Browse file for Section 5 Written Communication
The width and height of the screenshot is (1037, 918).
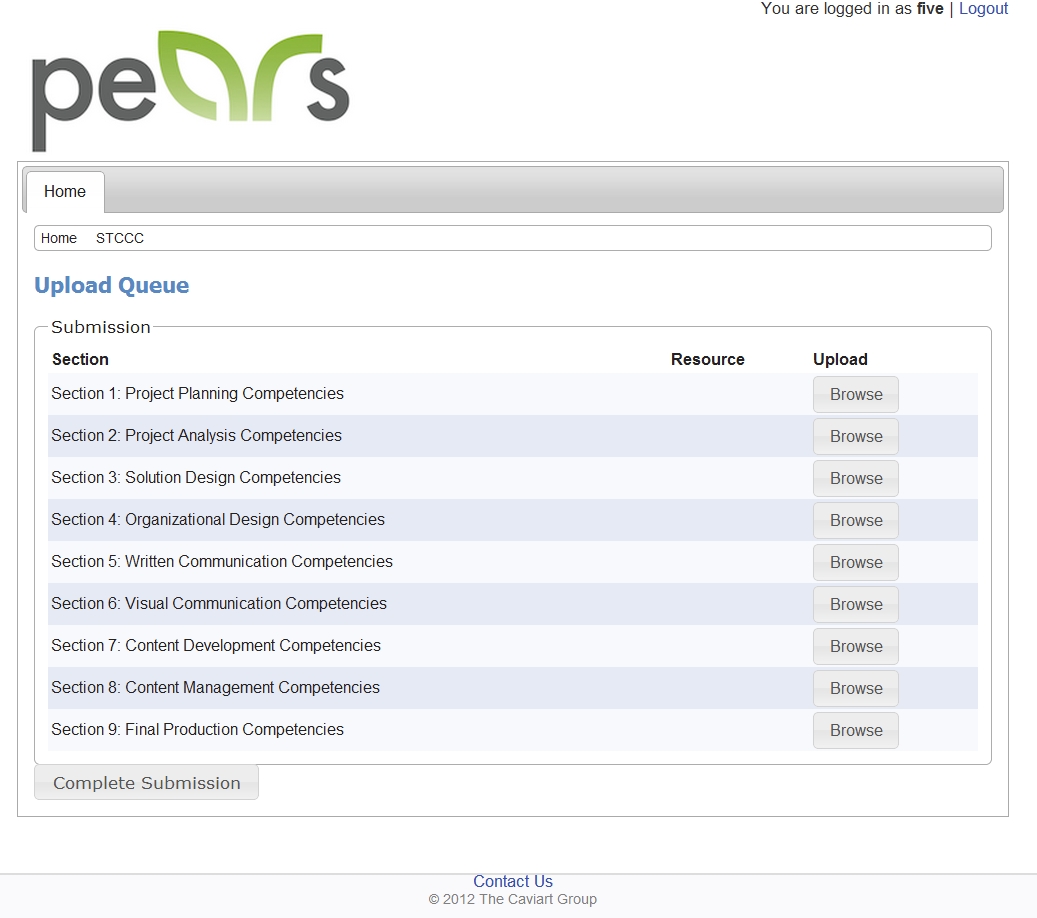[x=855, y=562]
